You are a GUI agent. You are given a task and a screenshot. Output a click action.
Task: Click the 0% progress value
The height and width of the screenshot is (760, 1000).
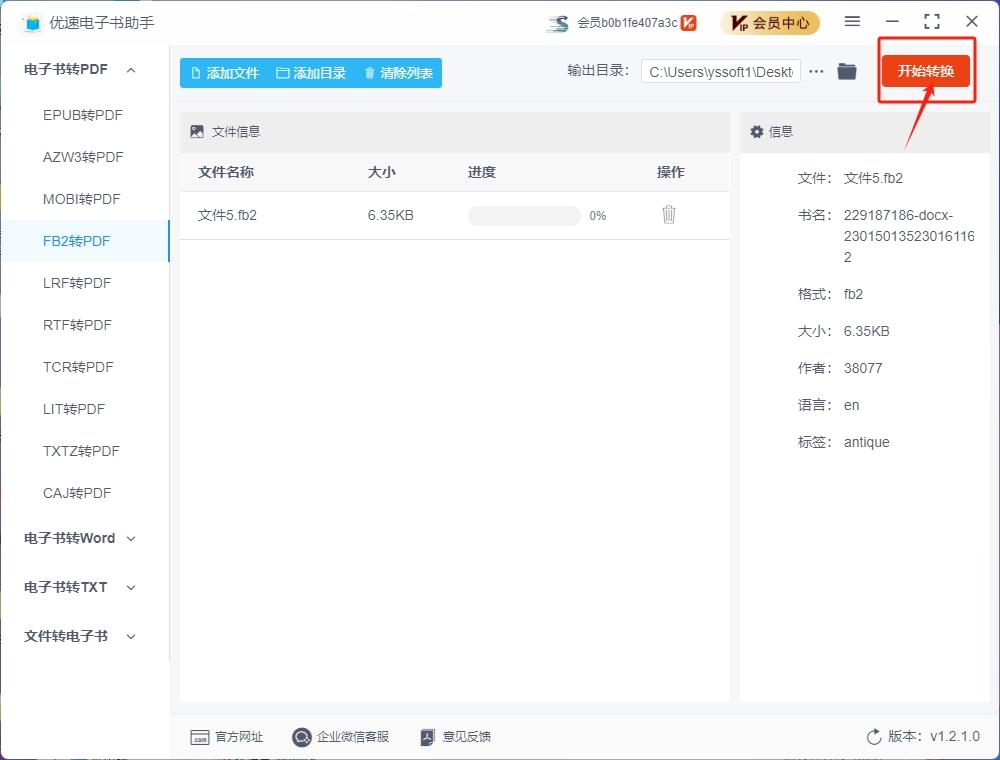click(x=598, y=216)
